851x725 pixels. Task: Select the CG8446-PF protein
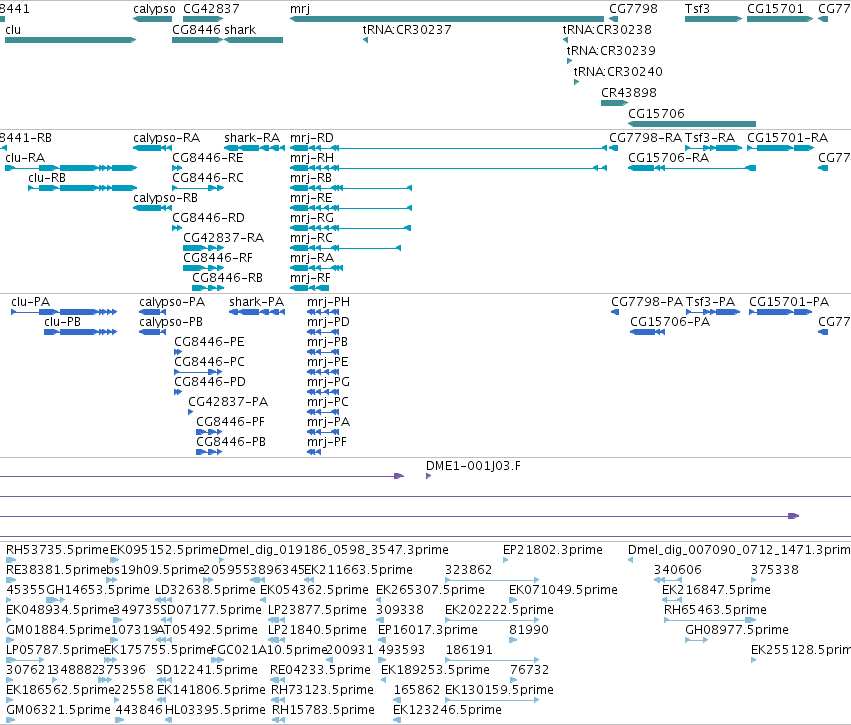tap(209, 431)
